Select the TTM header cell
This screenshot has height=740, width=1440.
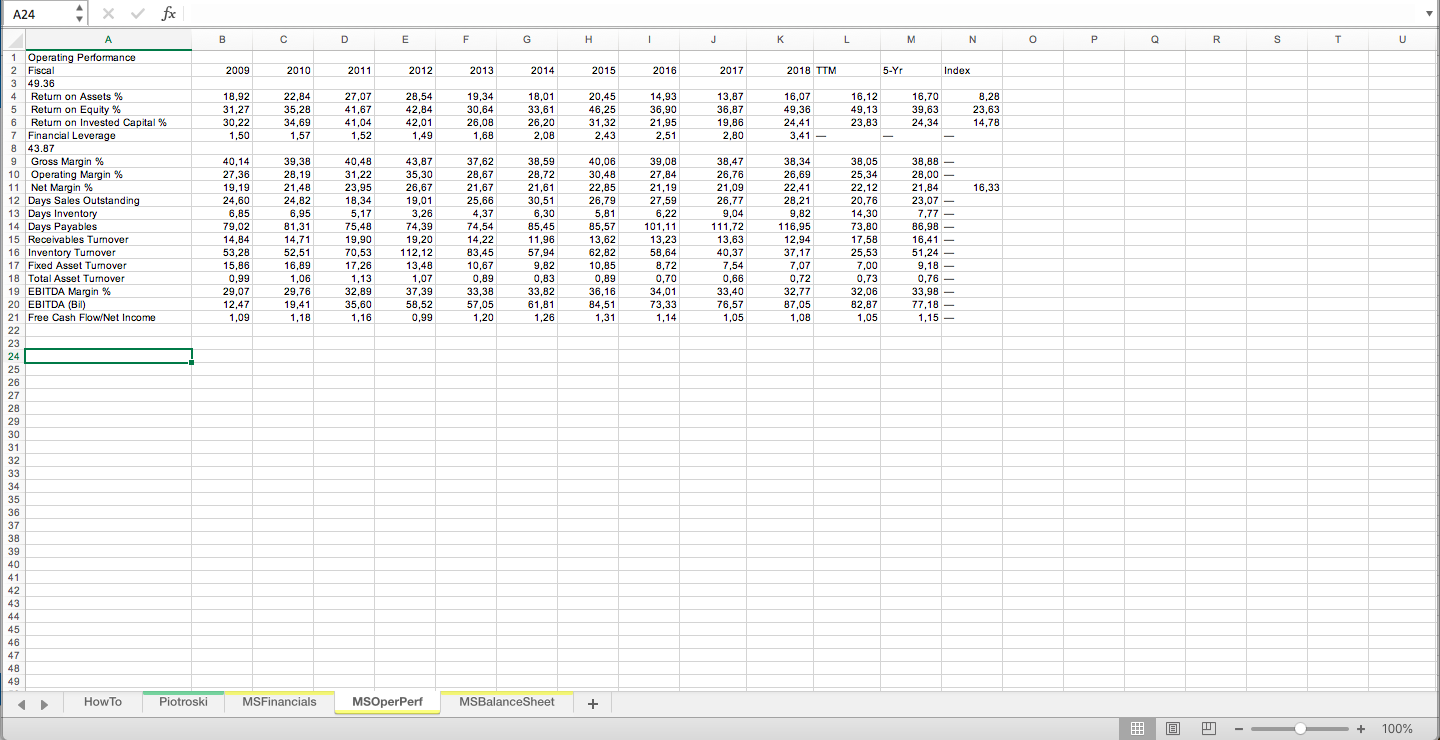(847, 71)
